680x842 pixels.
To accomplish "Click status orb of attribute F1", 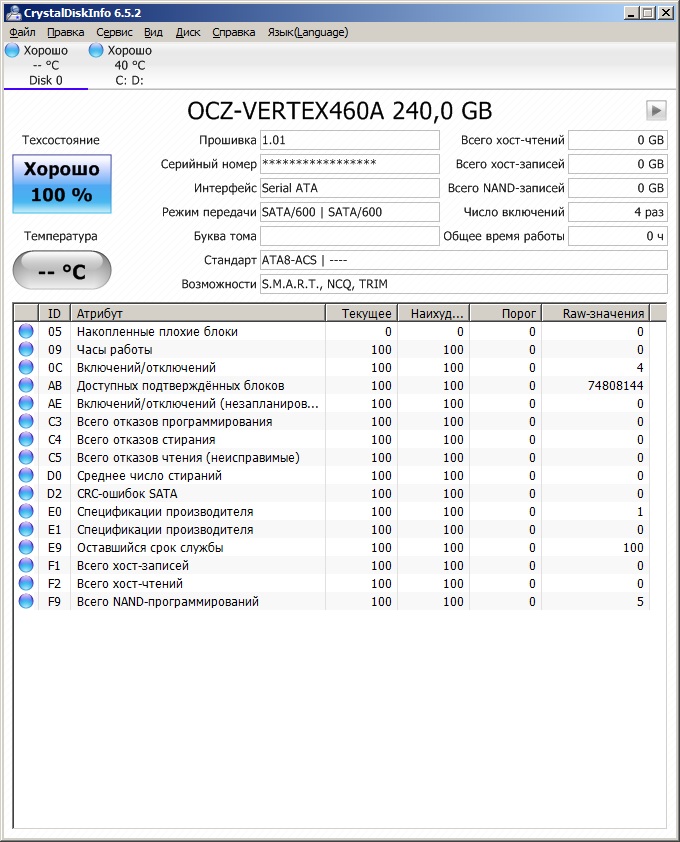I will click(26, 565).
